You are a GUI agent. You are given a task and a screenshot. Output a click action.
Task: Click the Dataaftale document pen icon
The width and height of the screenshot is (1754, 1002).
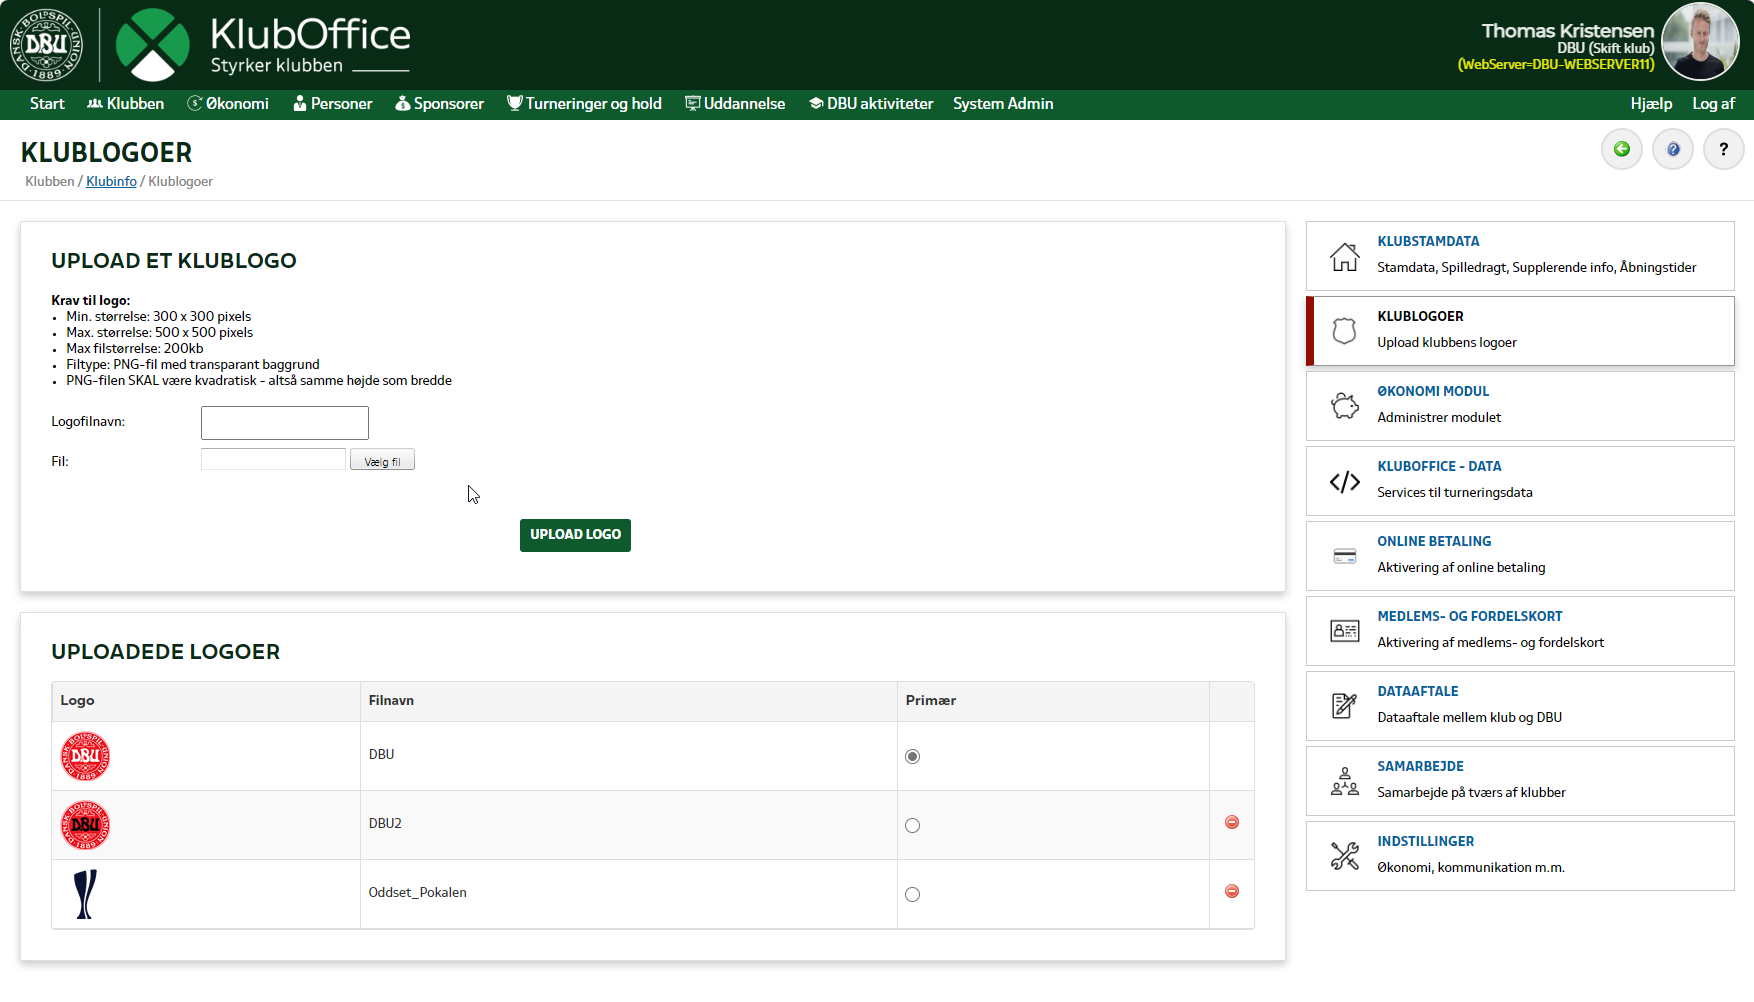pyautogui.click(x=1344, y=706)
